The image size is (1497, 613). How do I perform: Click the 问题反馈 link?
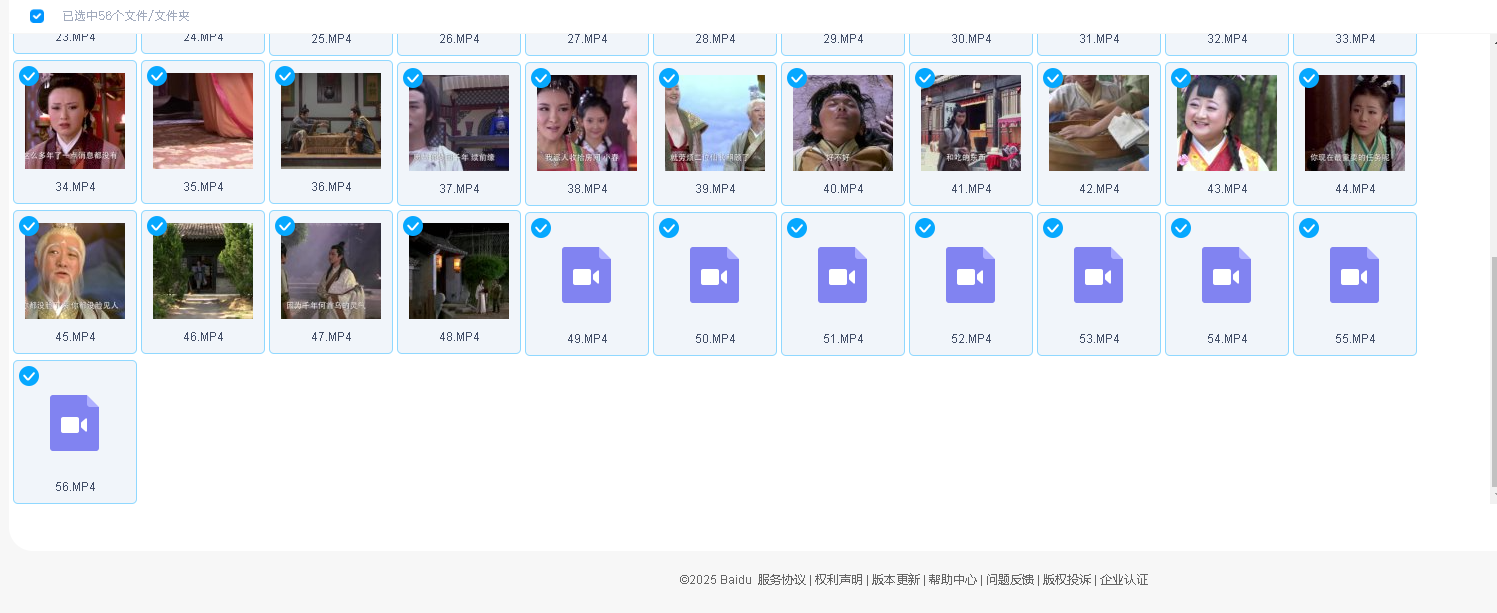tap(1009, 580)
